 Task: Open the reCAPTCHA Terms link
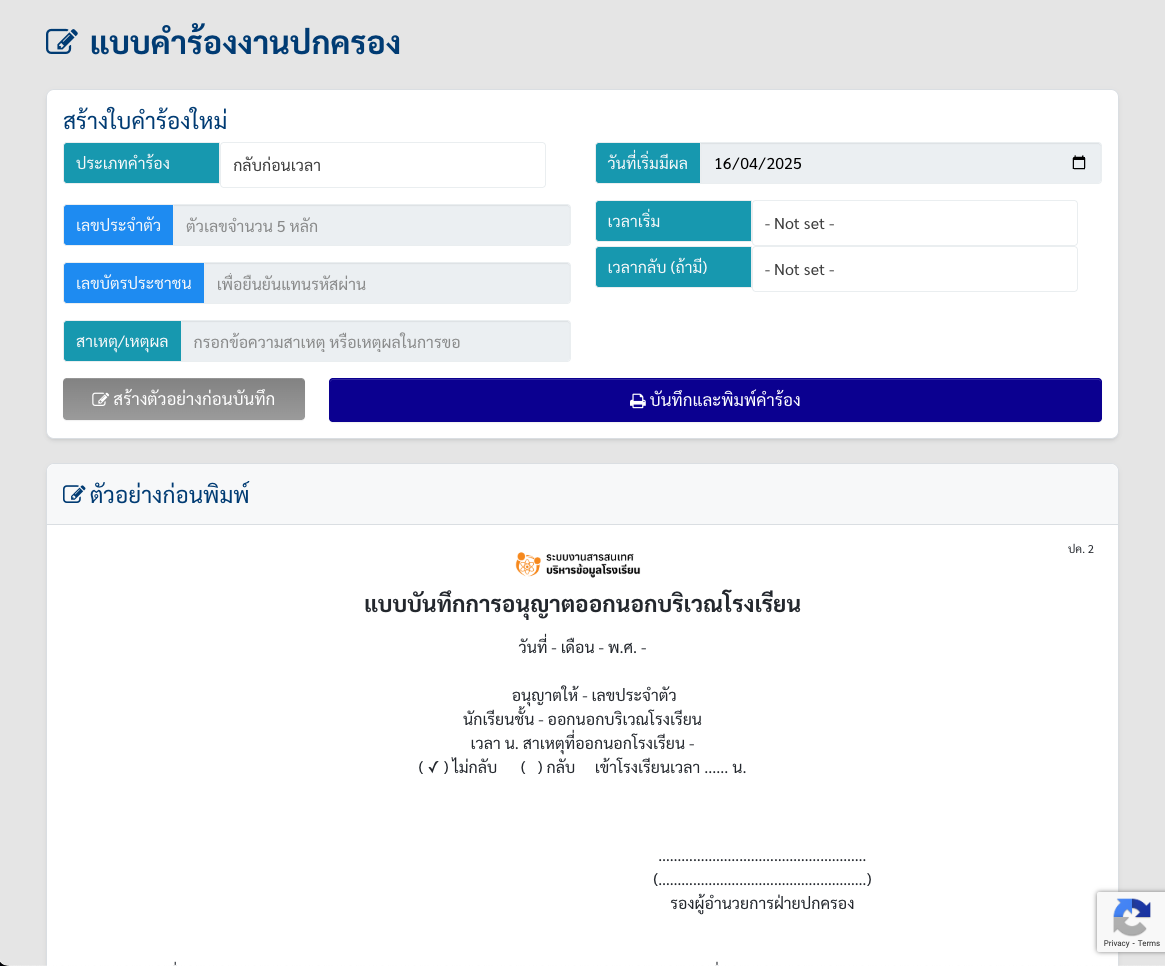tap(1149, 943)
